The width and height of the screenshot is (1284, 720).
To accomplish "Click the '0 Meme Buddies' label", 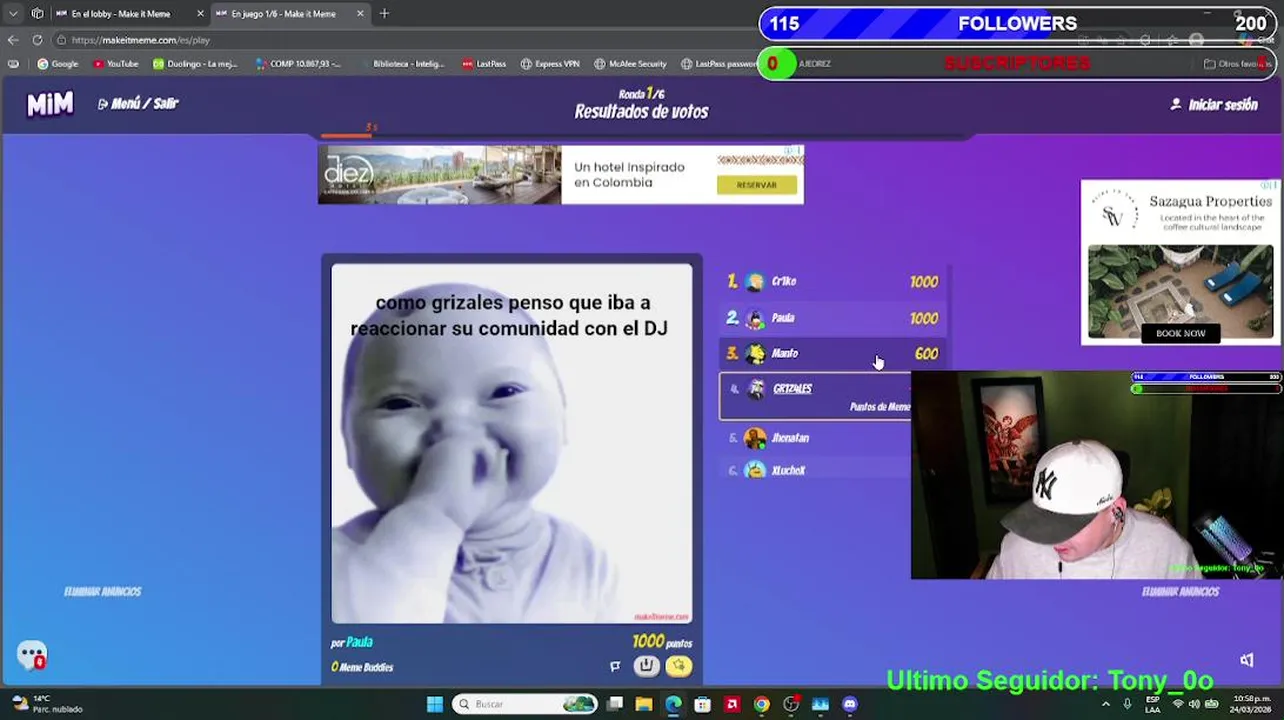I will 362,667.
